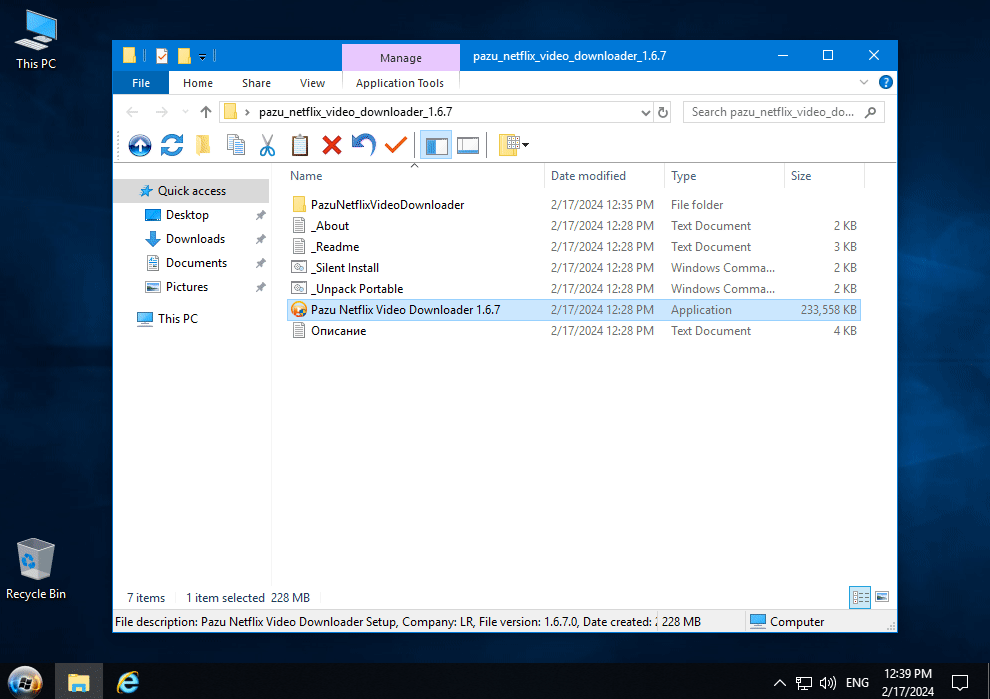Click the New folder icon in the title bar
The height and width of the screenshot is (699, 990).
pos(184,56)
